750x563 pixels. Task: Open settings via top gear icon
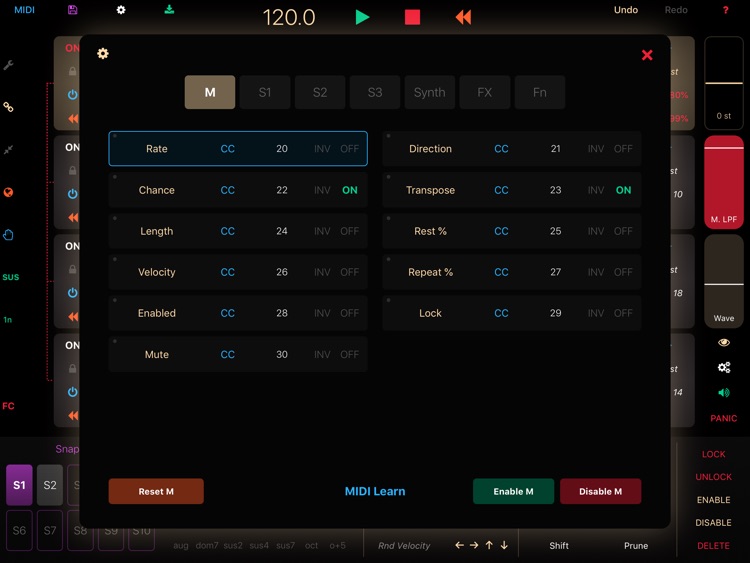[x=121, y=10]
